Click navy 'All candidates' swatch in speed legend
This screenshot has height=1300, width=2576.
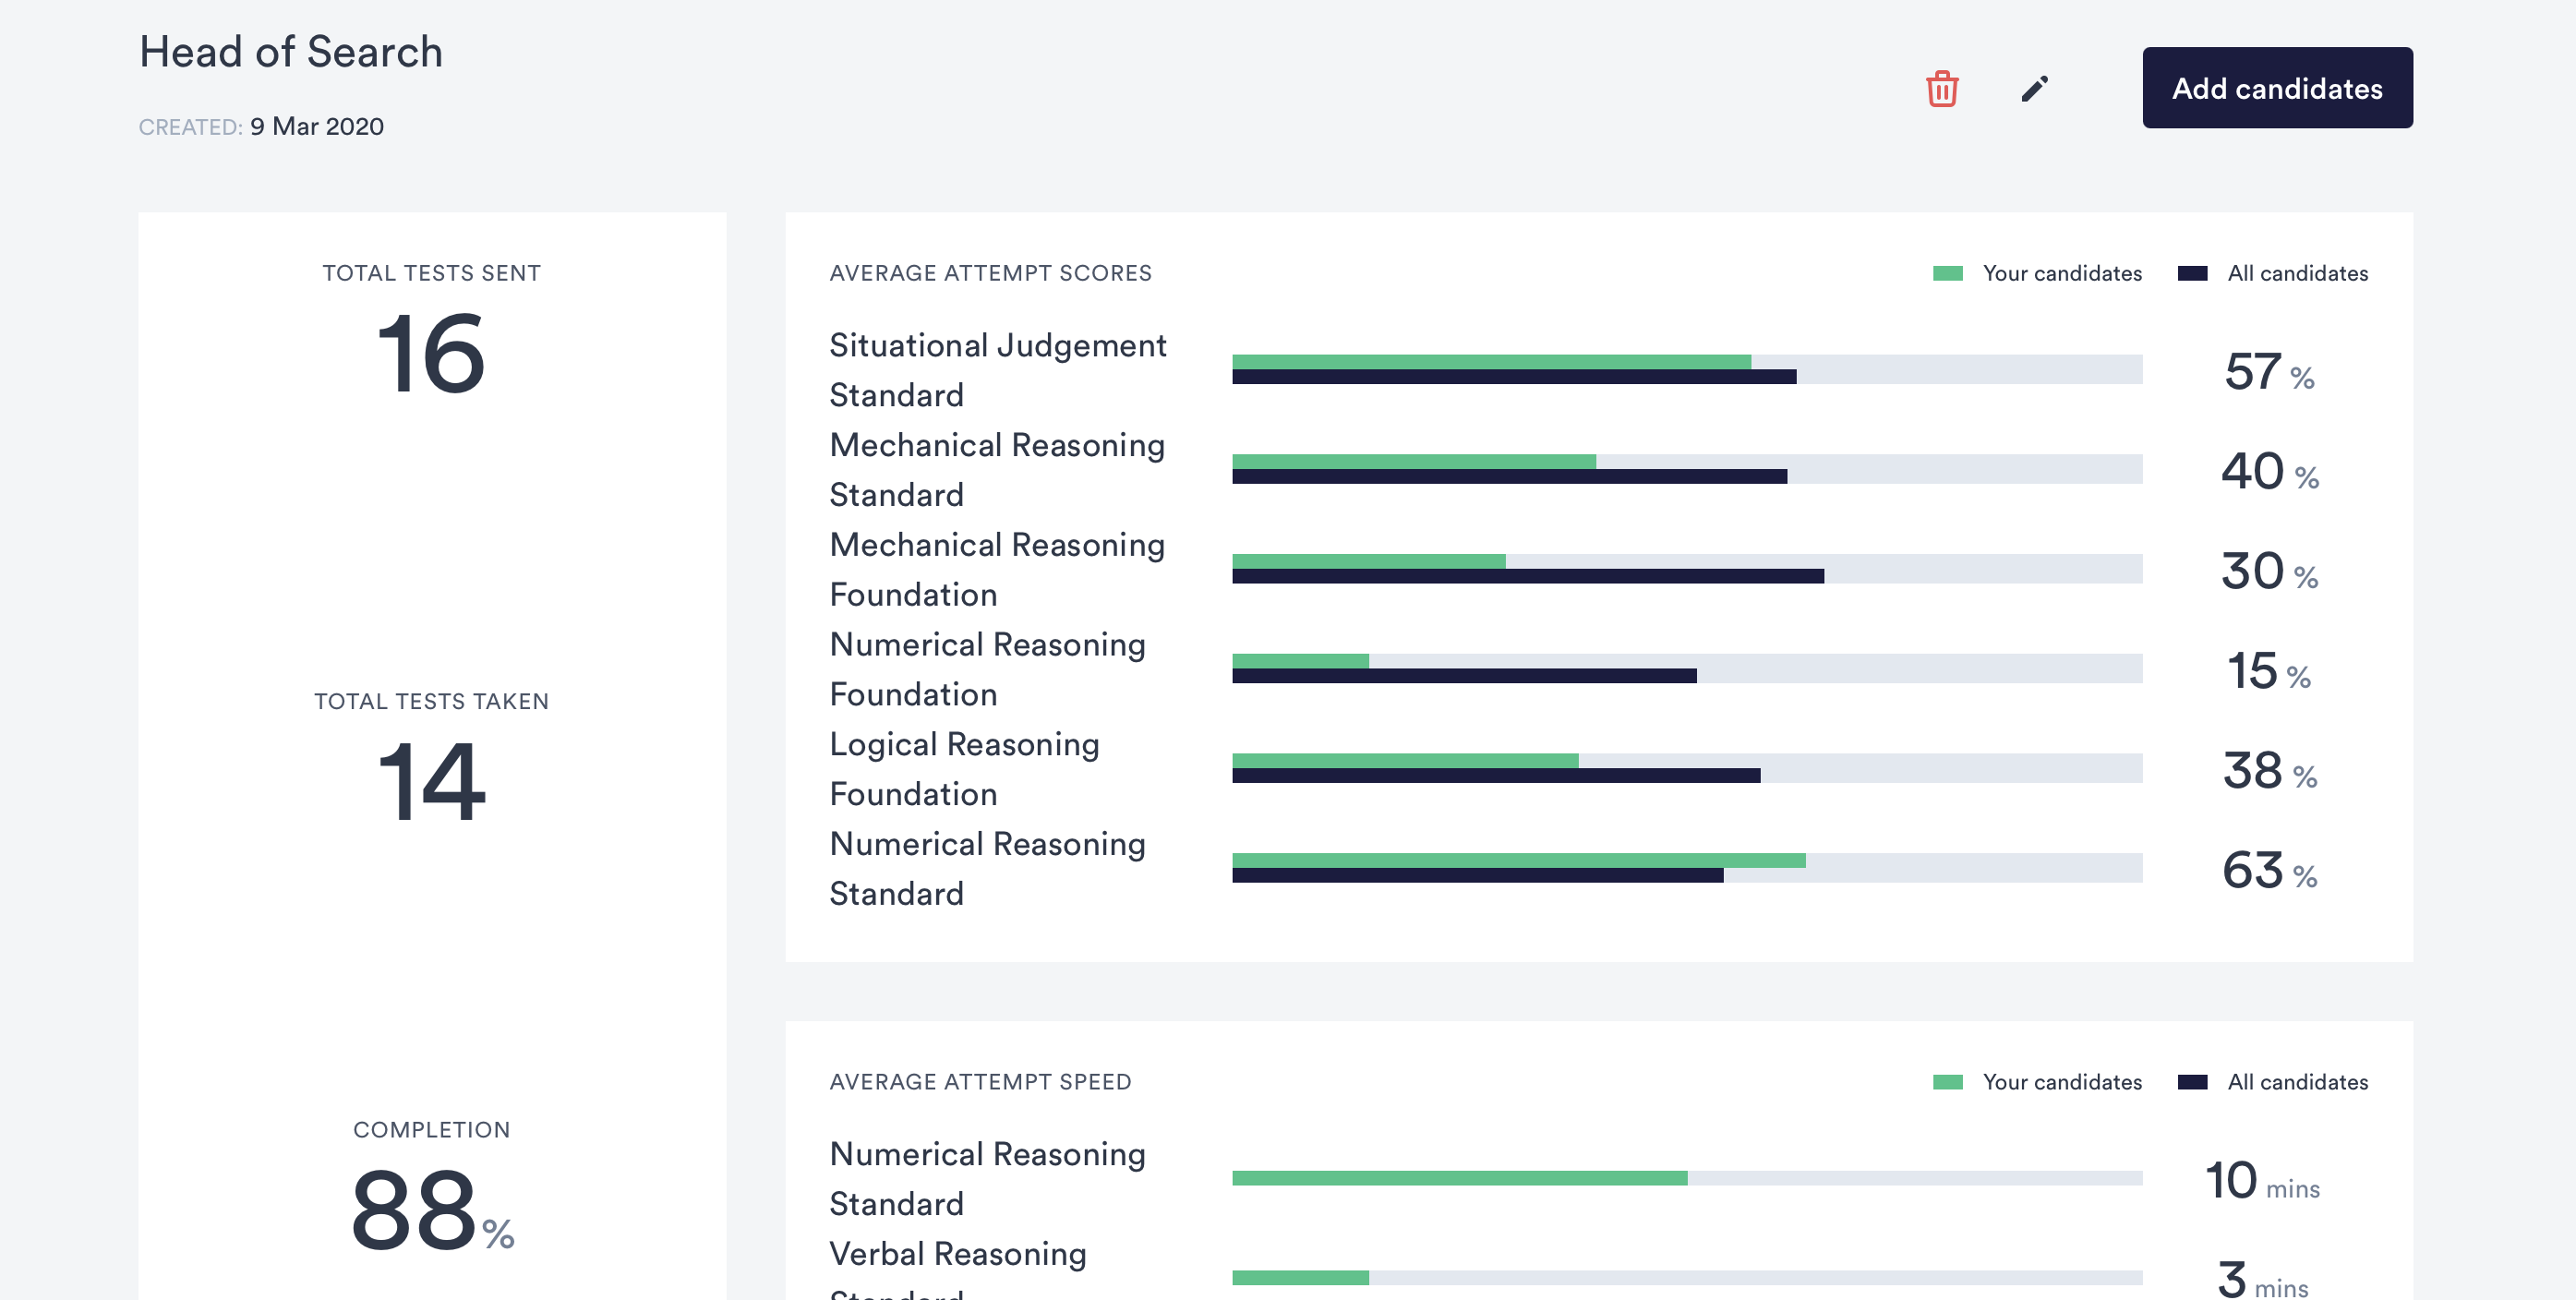click(x=2191, y=1082)
